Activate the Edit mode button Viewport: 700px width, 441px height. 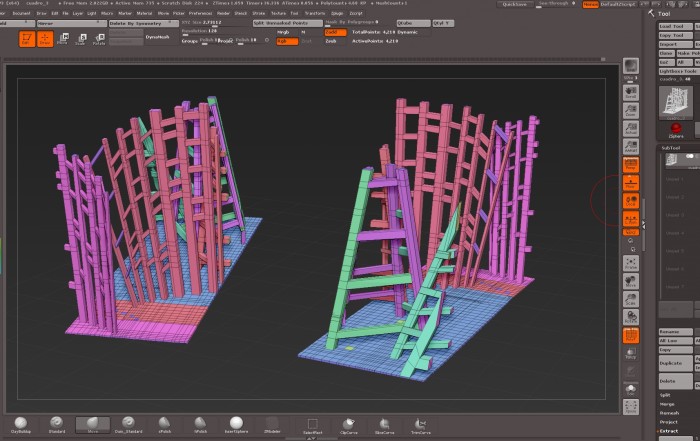27,38
